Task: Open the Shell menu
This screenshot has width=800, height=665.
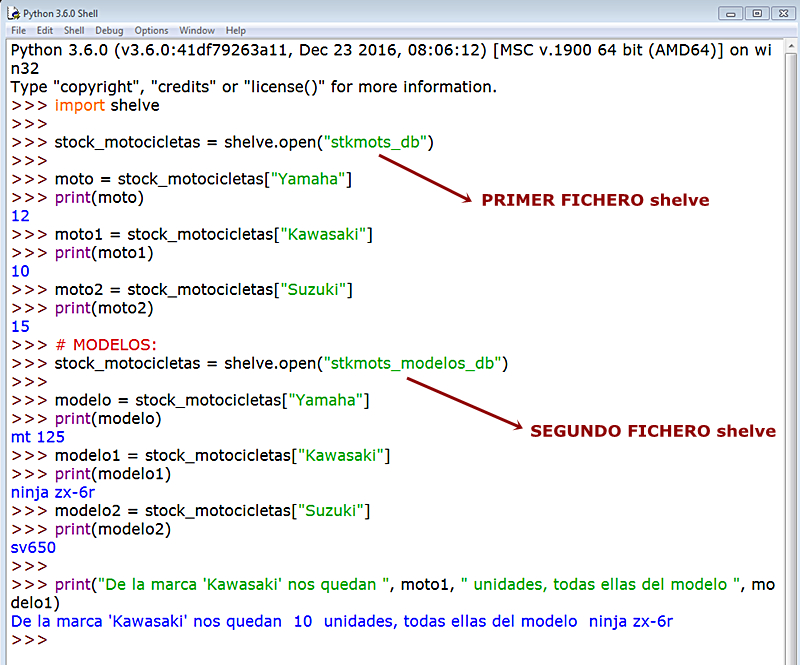Action: tap(73, 30)
